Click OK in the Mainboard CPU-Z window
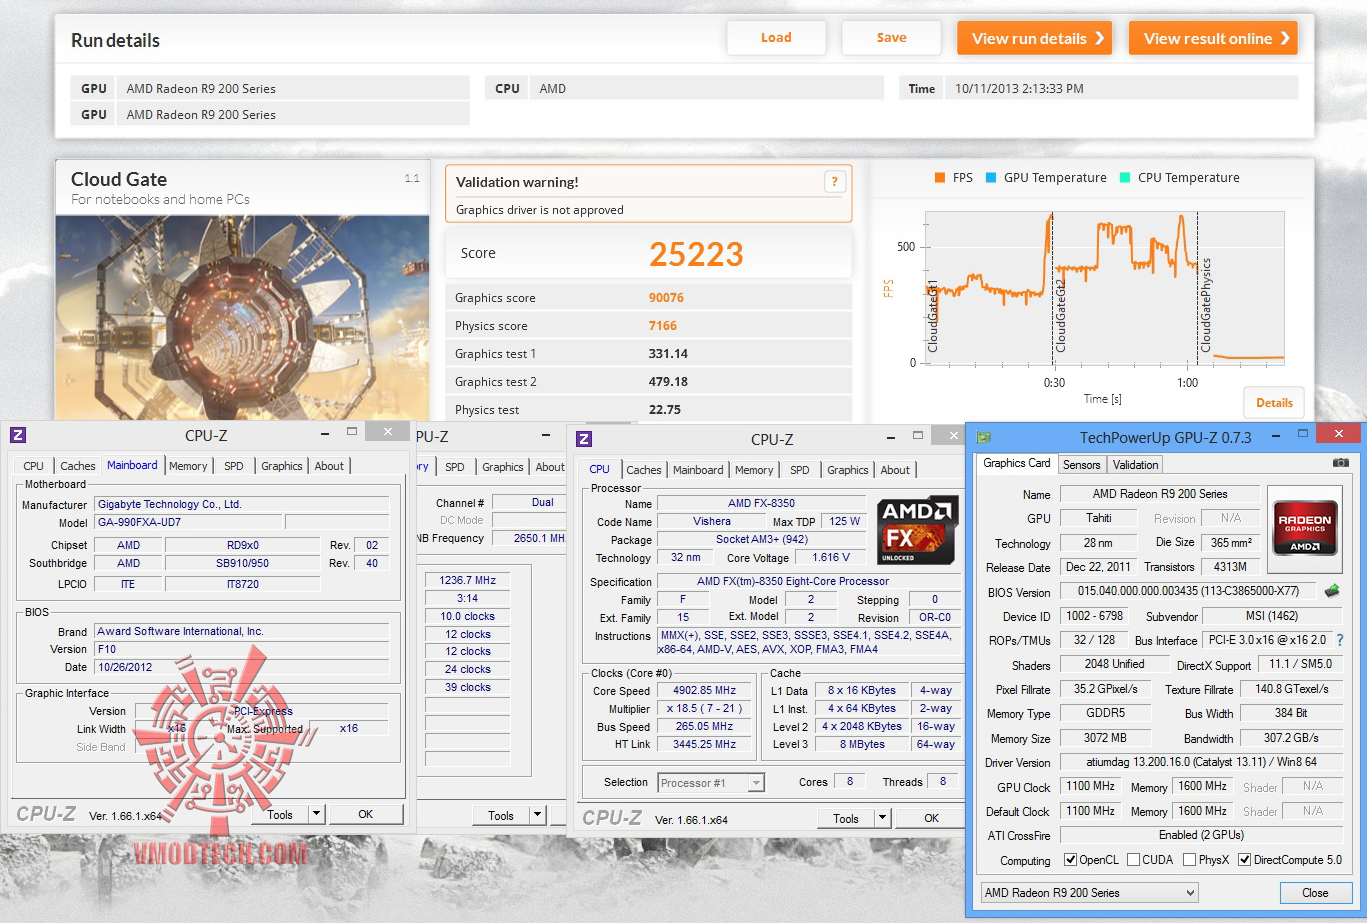1367x923 pixels. point(366,814)
